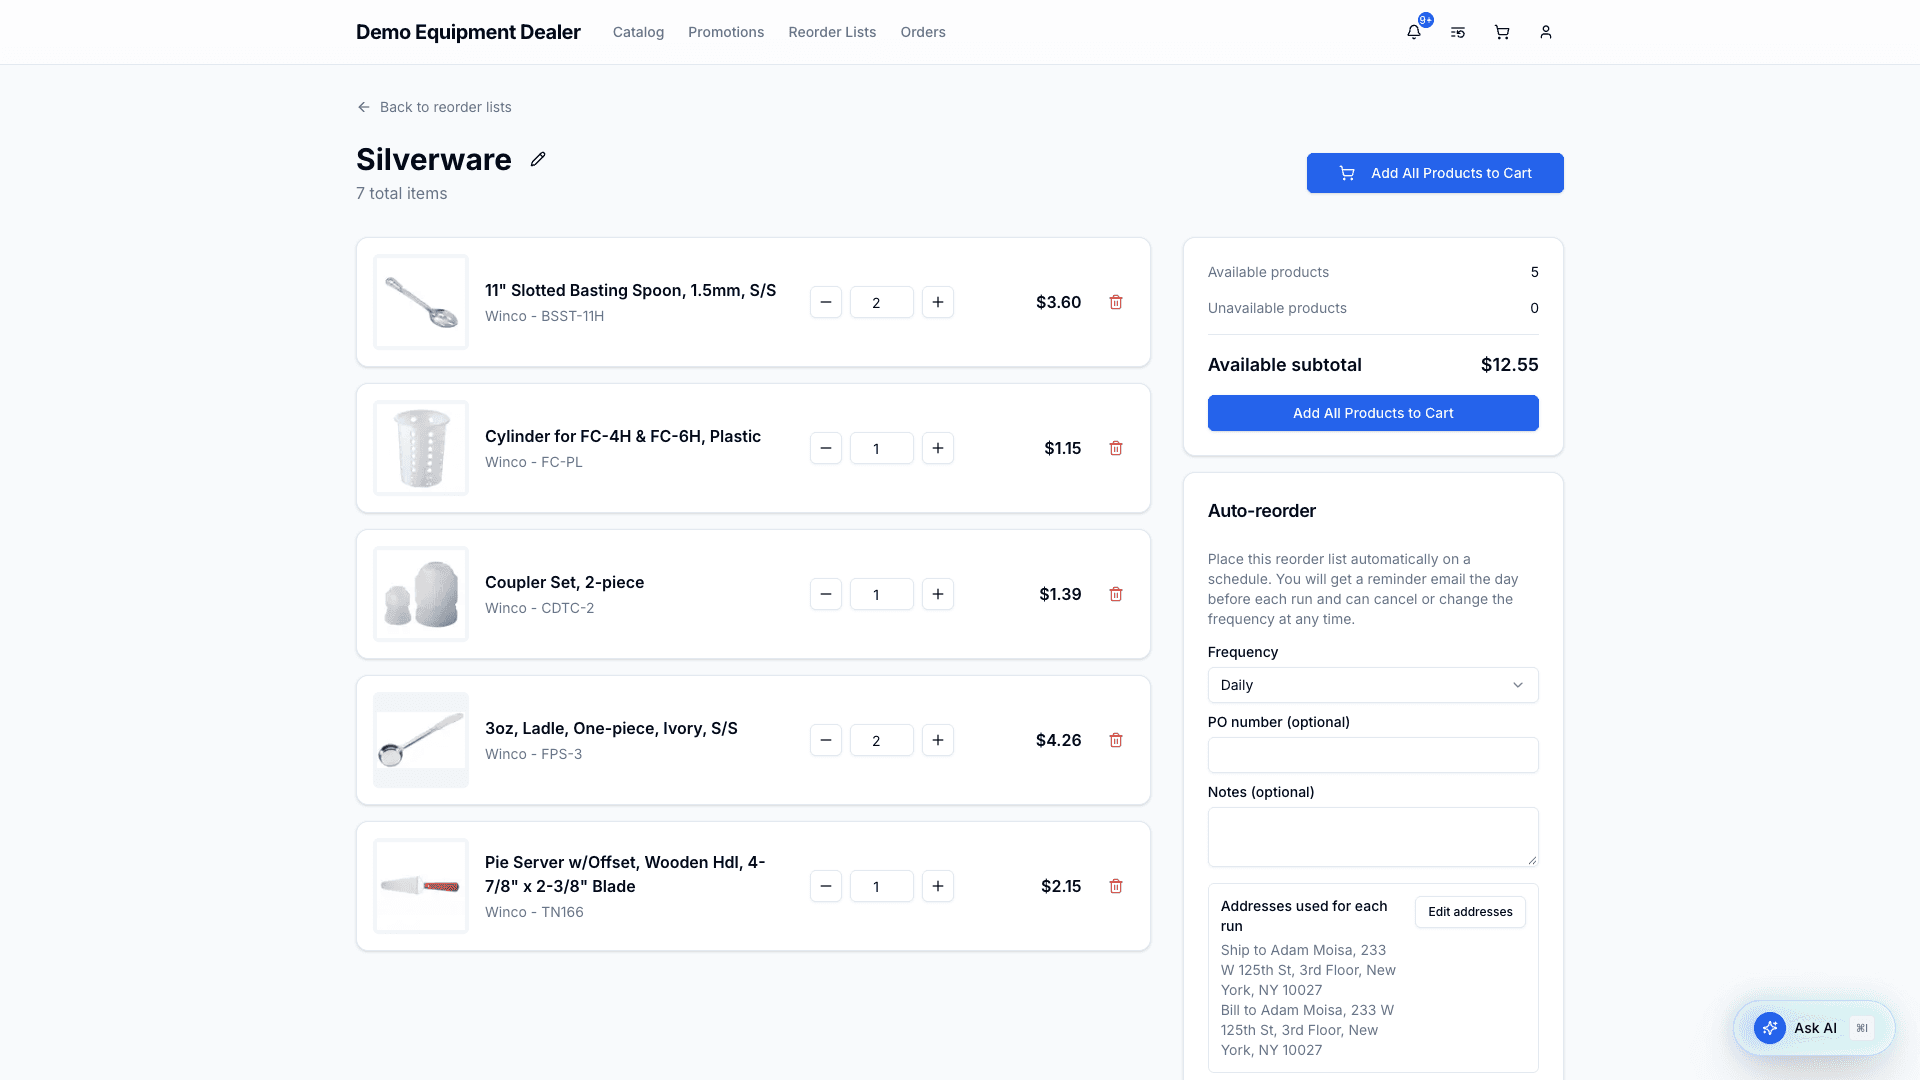Image resolution: width=1920 pixels, height=1080 pixels.
Task: Click the PO number input field
Action: click(x=1373, y=755)
